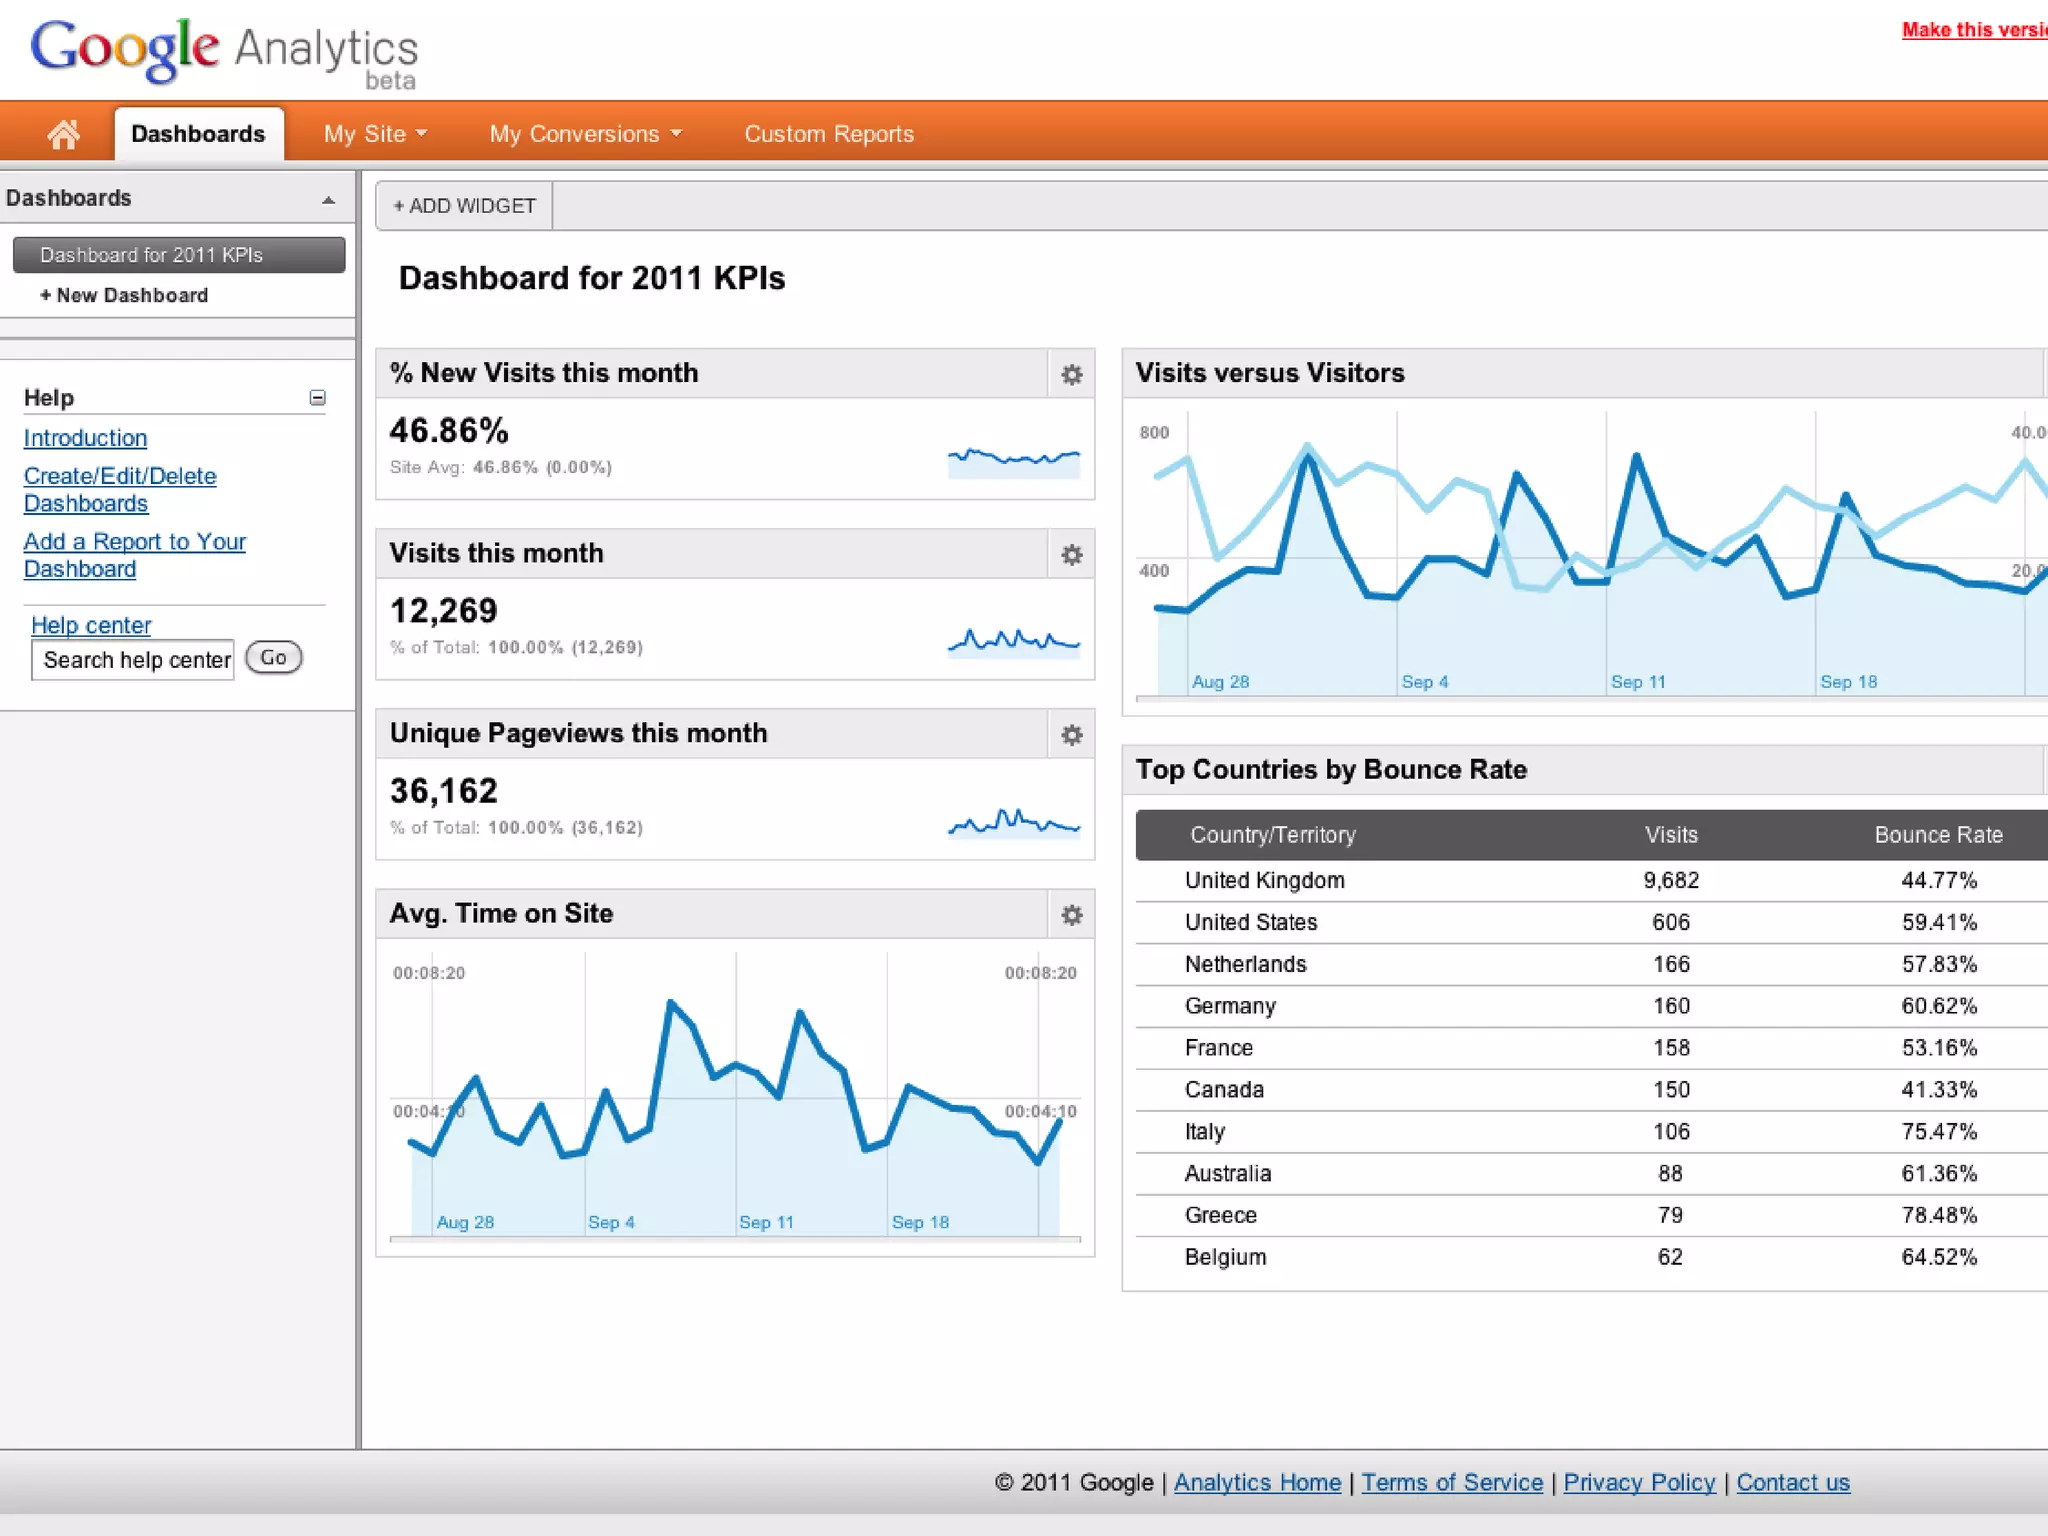This screenshot has height=1536, width=2048.
Task: Click the Search help center field
Action: (x=133, y=660)
